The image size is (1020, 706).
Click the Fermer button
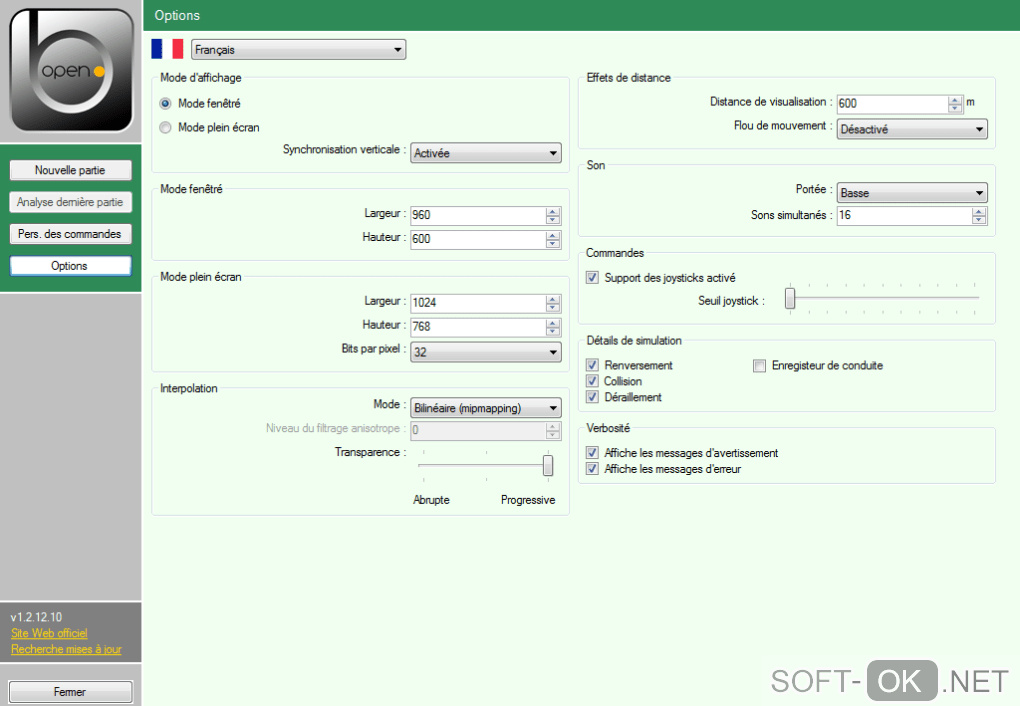(70, 691)
